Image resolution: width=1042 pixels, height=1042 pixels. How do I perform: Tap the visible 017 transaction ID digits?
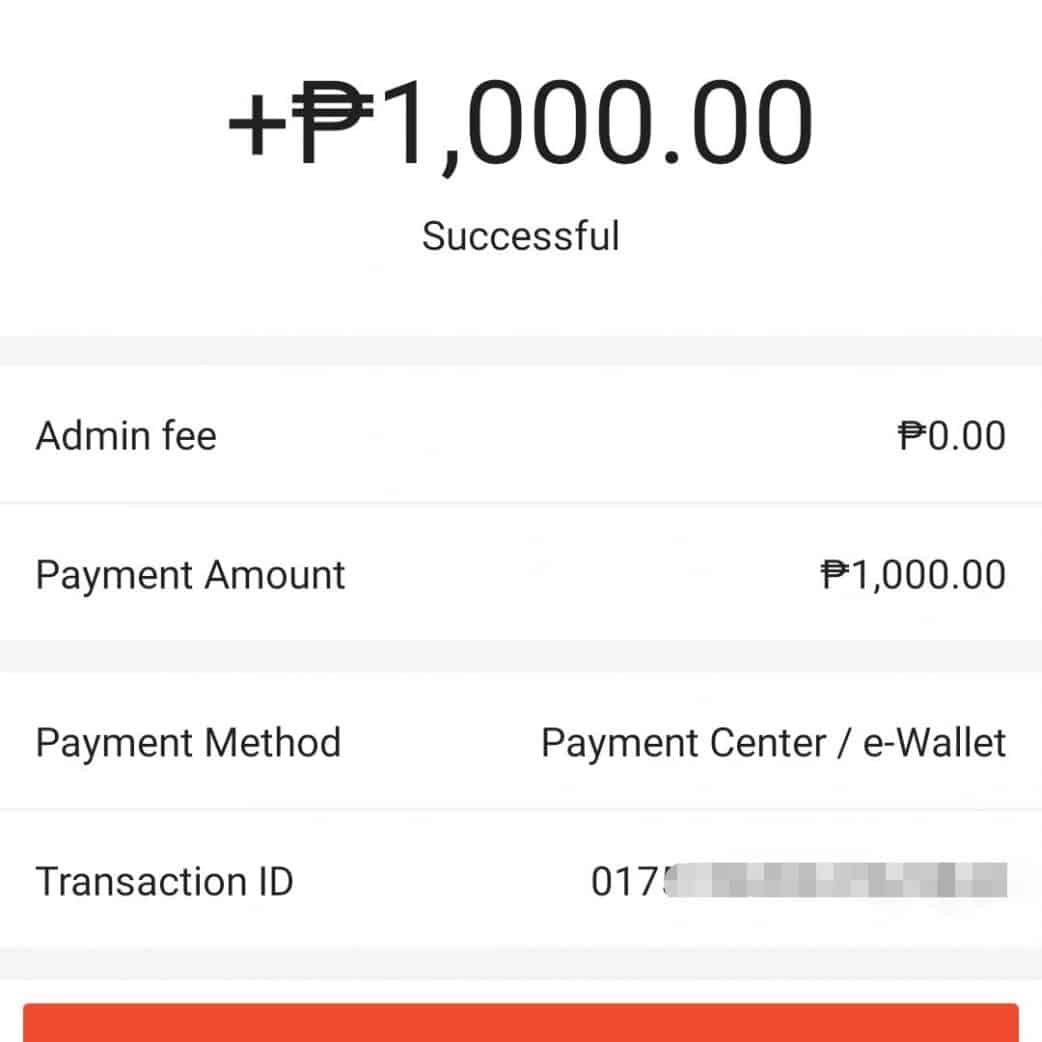626,882
